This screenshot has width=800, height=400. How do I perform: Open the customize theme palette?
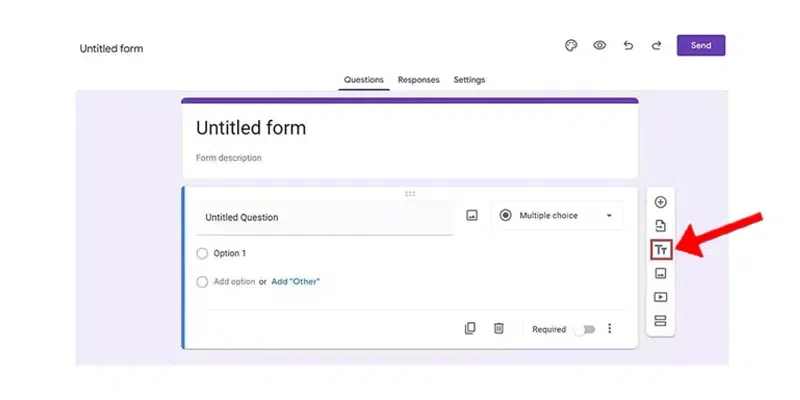pyautogui.click(x=571, y=46)
